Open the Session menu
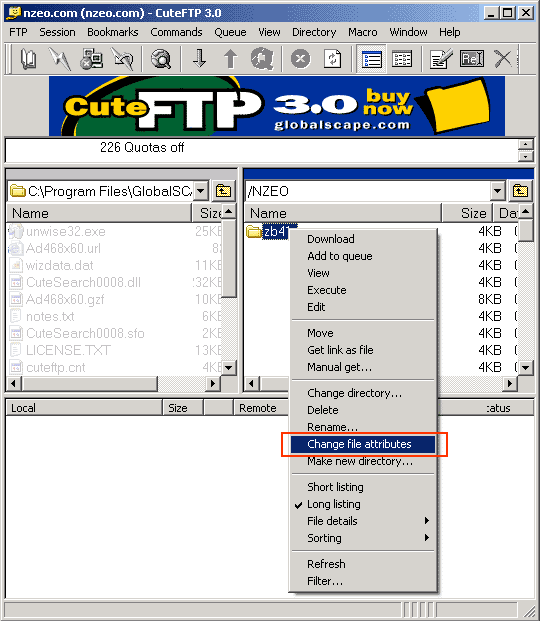Image resolution: width=540 pixels, height=621 pixels. click(57, 32)
